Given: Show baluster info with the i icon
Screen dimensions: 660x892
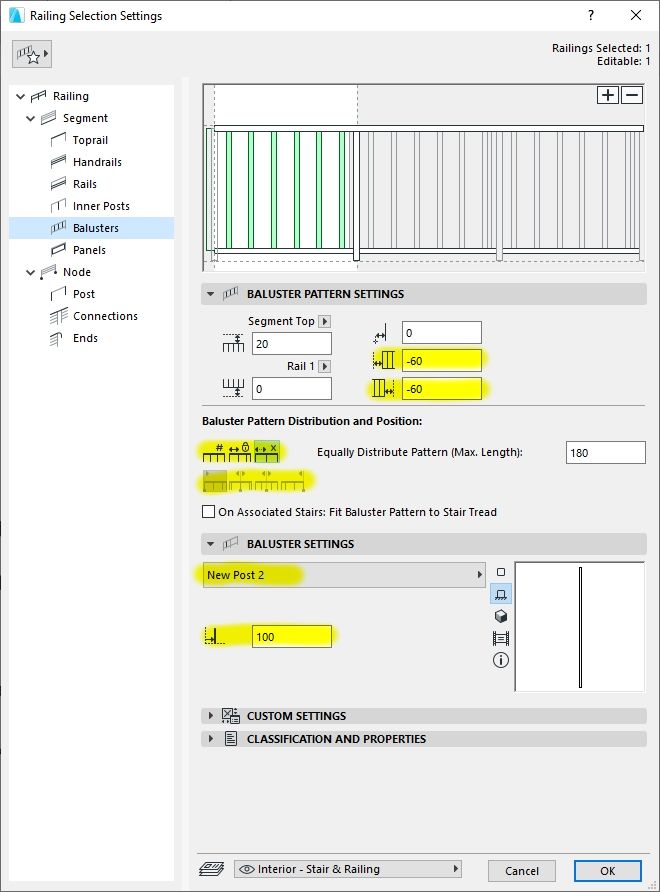Looking at the screenshot, I should [x=501, y=660].
